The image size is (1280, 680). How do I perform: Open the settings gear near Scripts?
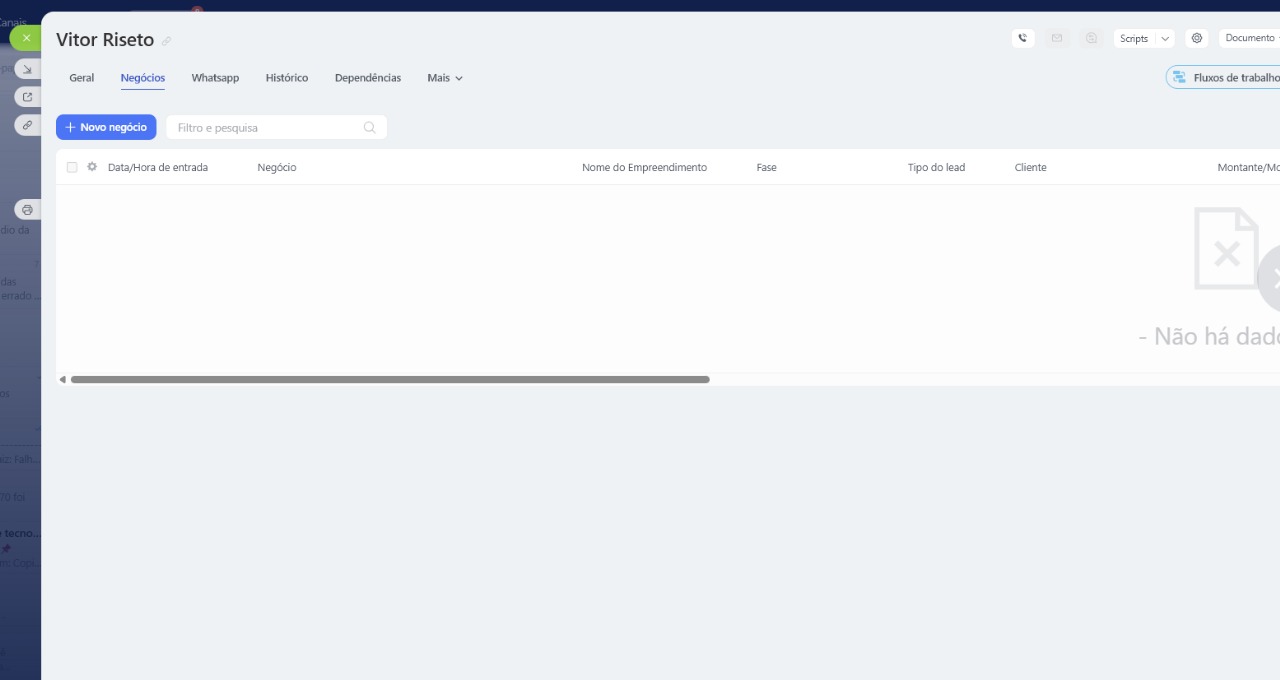(x=1196, y=38)
